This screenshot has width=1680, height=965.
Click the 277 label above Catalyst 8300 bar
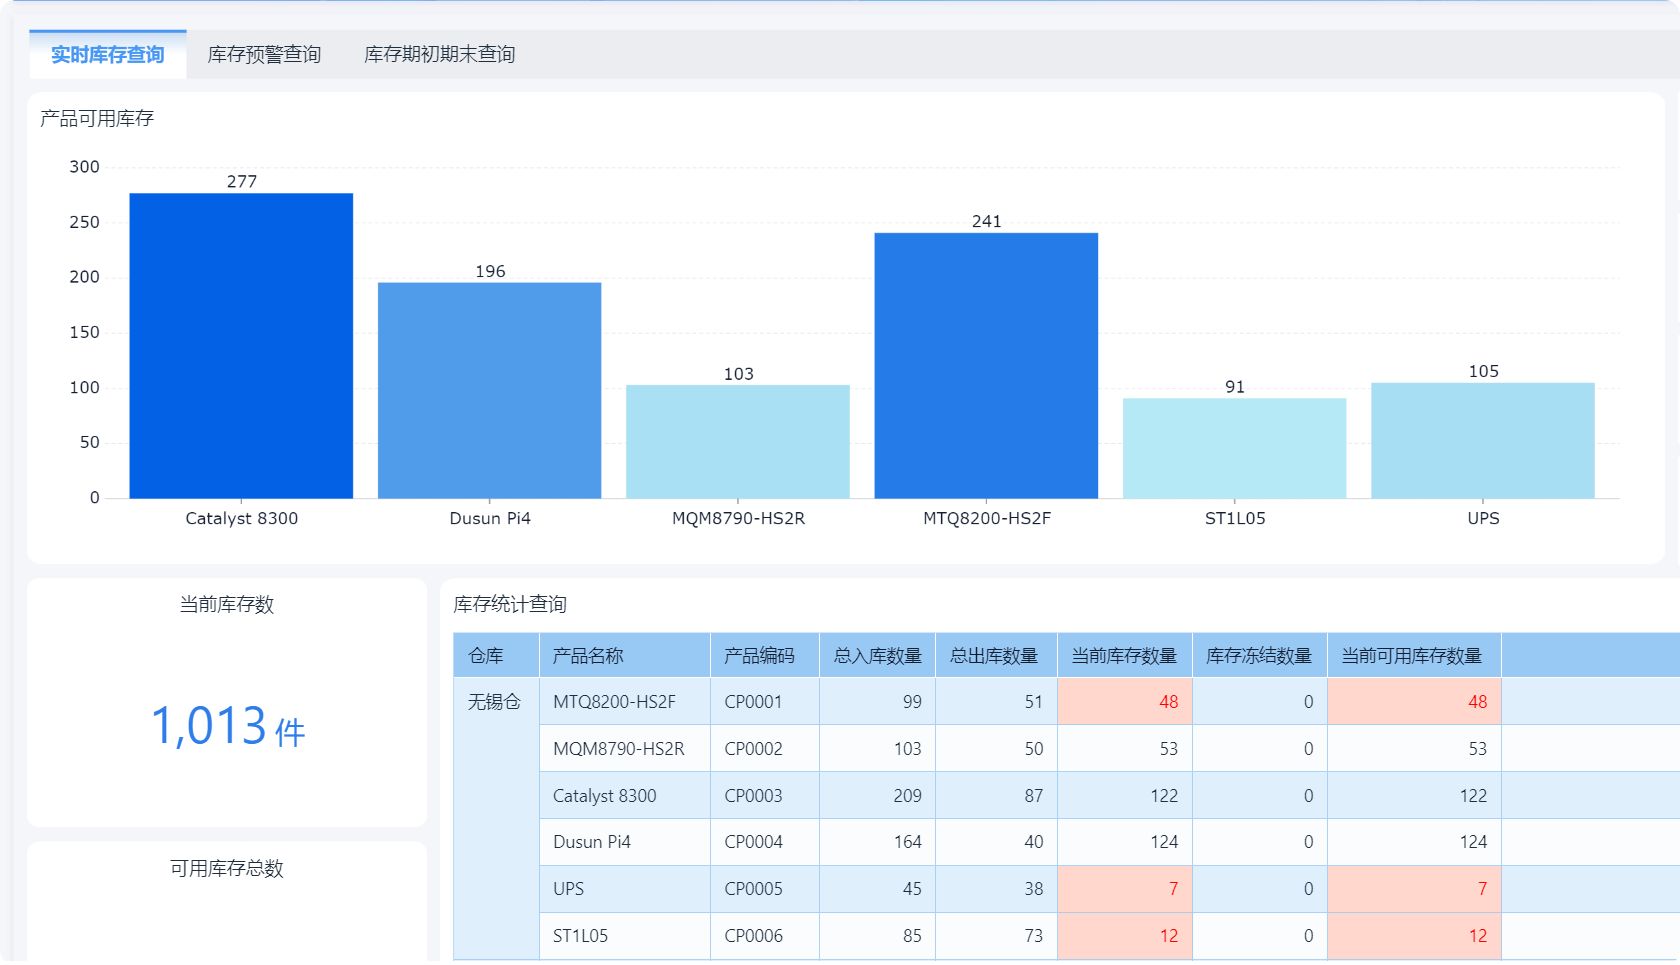point(241,182)
